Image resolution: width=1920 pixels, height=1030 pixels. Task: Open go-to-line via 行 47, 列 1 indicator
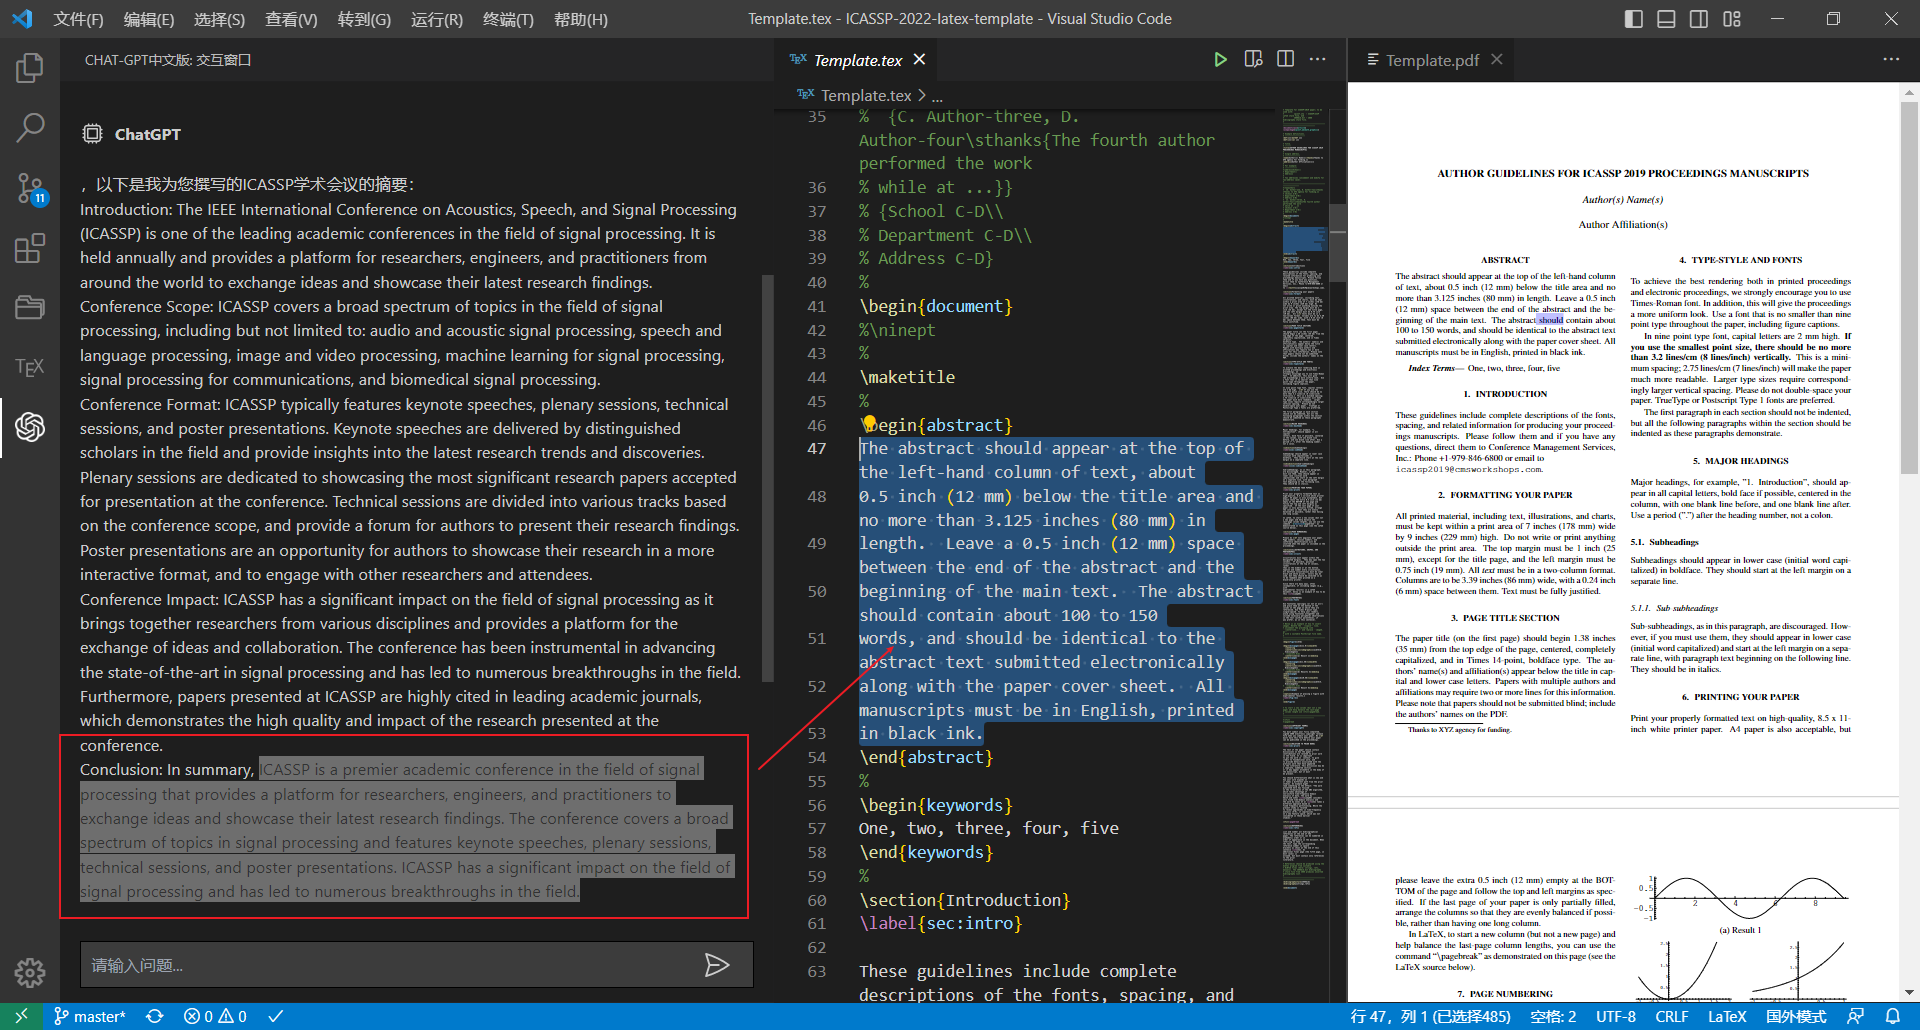(x=1430, y=1016)
